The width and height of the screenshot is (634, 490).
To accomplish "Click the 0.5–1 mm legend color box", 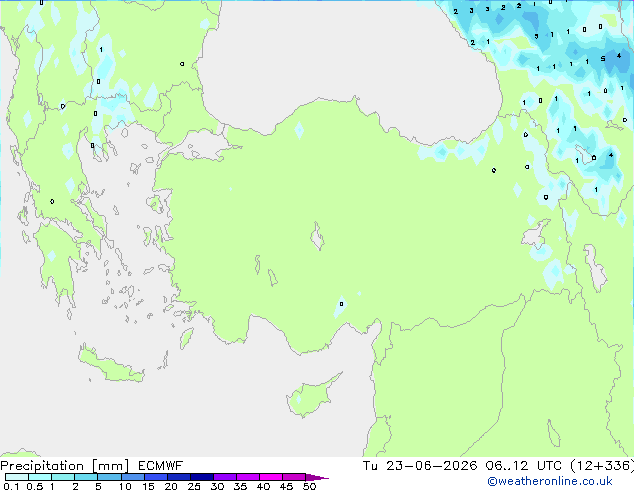I will [x=40, y=477].
